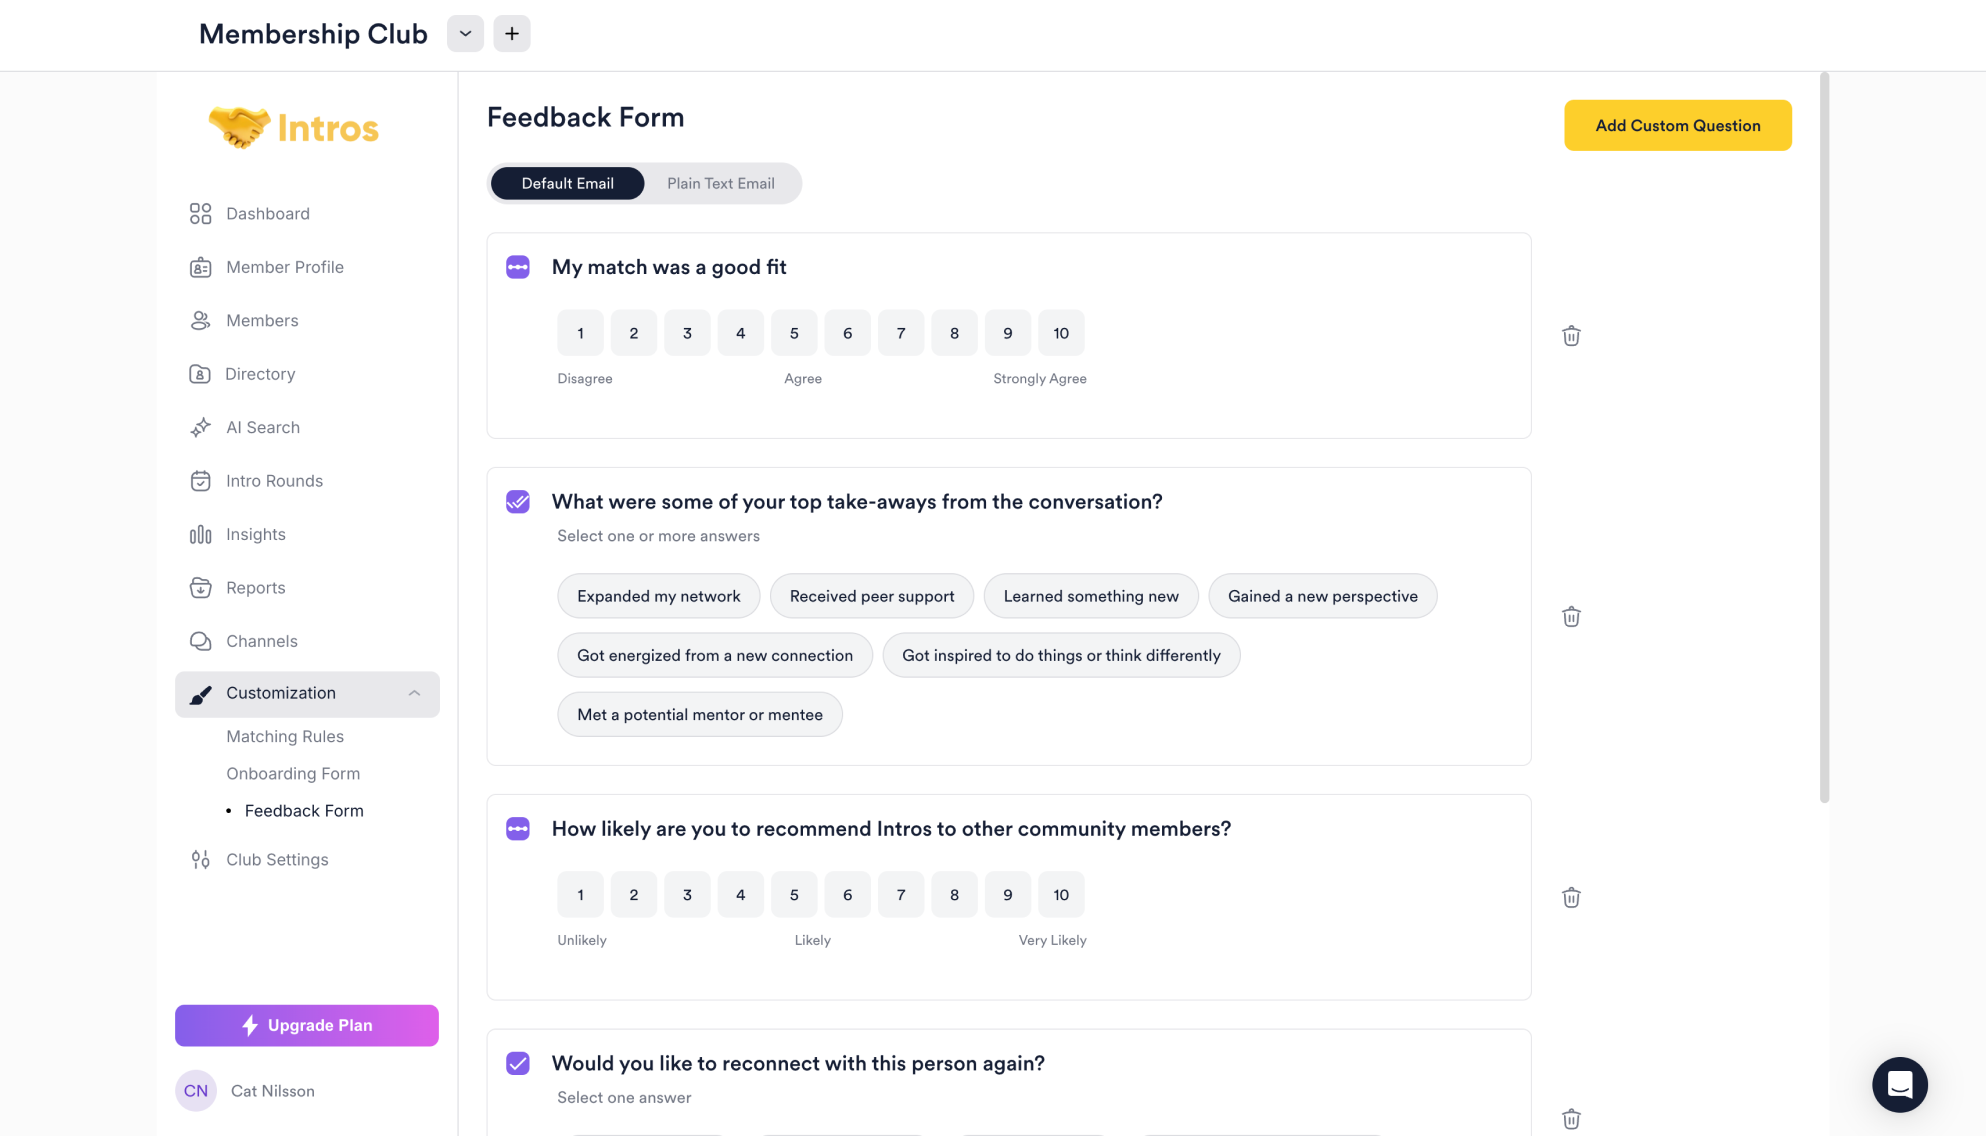This screenshot has height=1136, width=1986.
Task: Remove the recommend Intros question via trash icon
Action: tap(1571, 898)
